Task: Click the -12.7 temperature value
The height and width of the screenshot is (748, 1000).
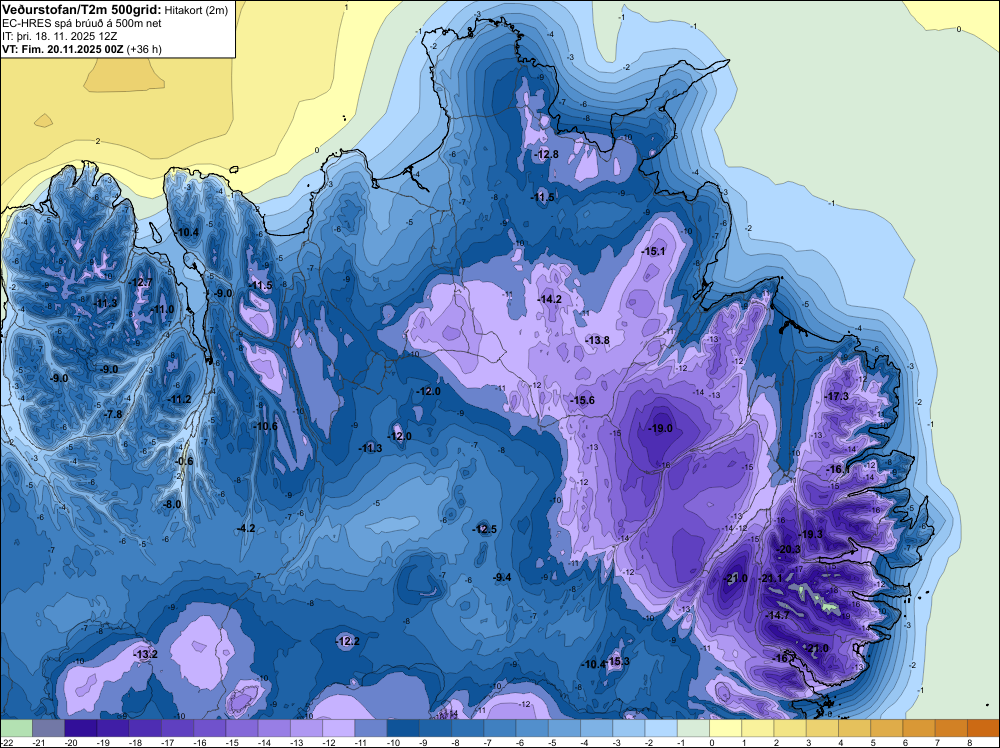Action: tap(140, 282)
